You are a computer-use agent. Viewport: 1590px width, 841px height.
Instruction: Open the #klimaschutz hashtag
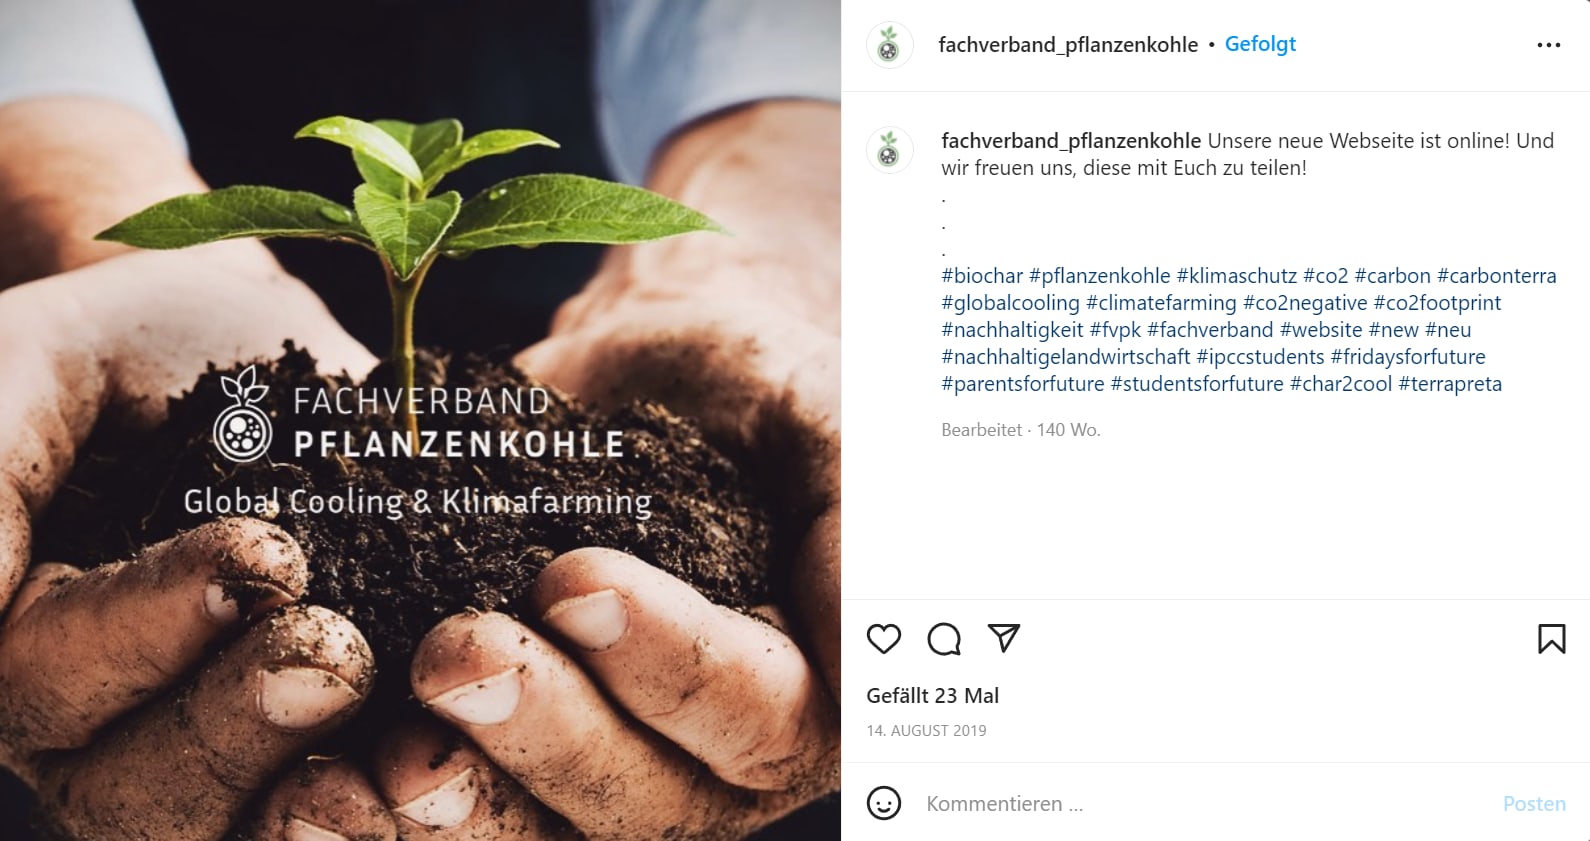1236,276
